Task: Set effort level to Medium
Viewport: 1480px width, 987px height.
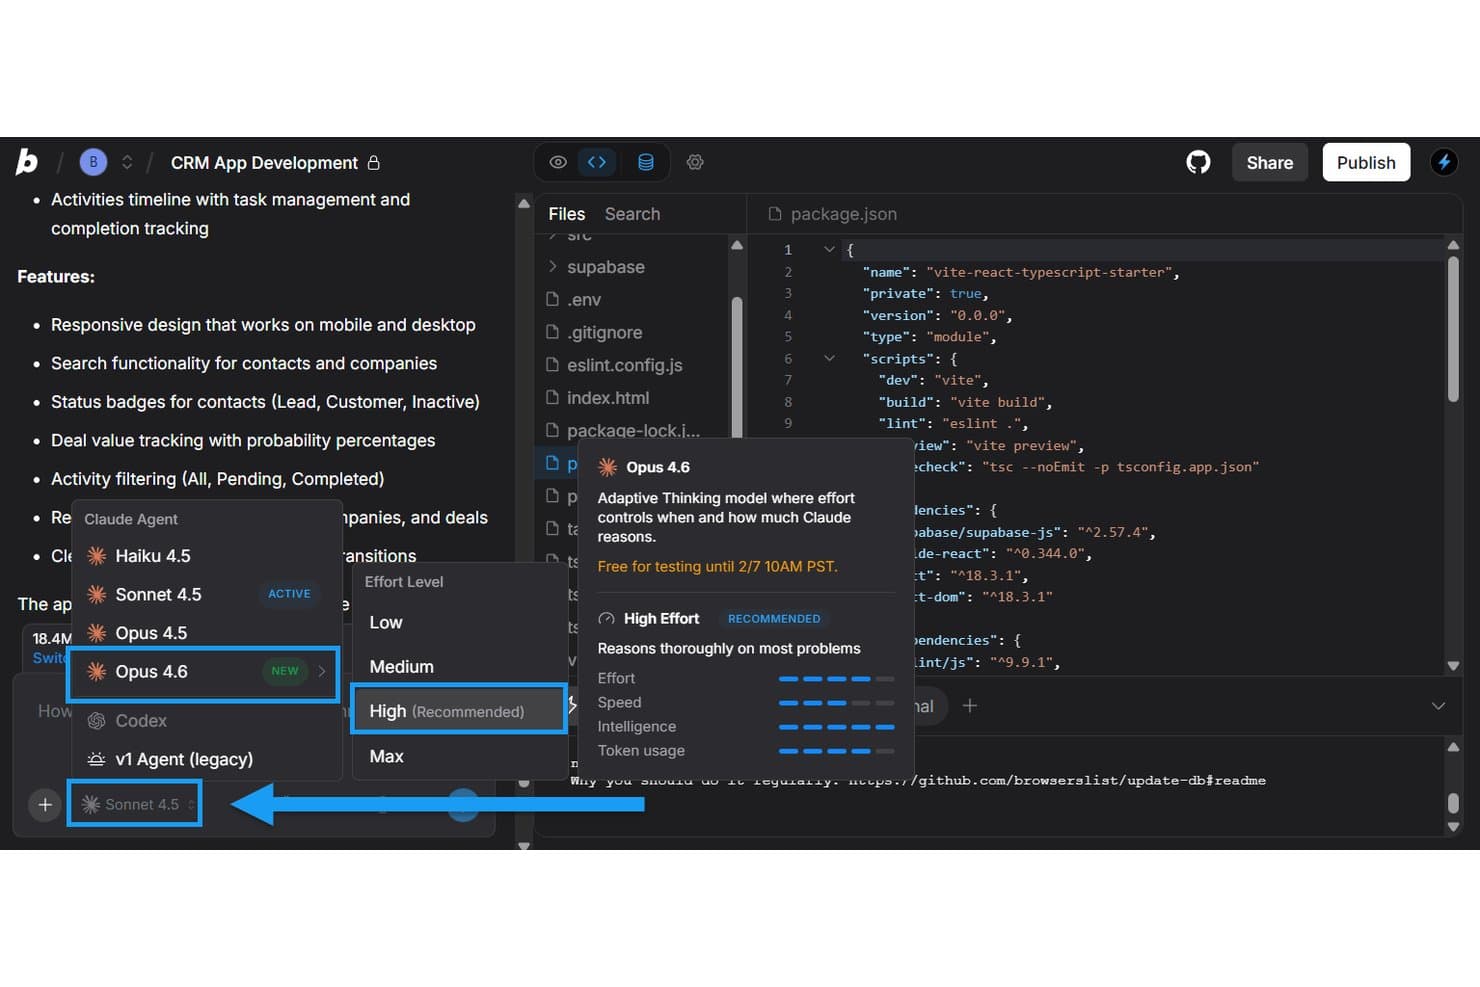Action: pos(460,667)
